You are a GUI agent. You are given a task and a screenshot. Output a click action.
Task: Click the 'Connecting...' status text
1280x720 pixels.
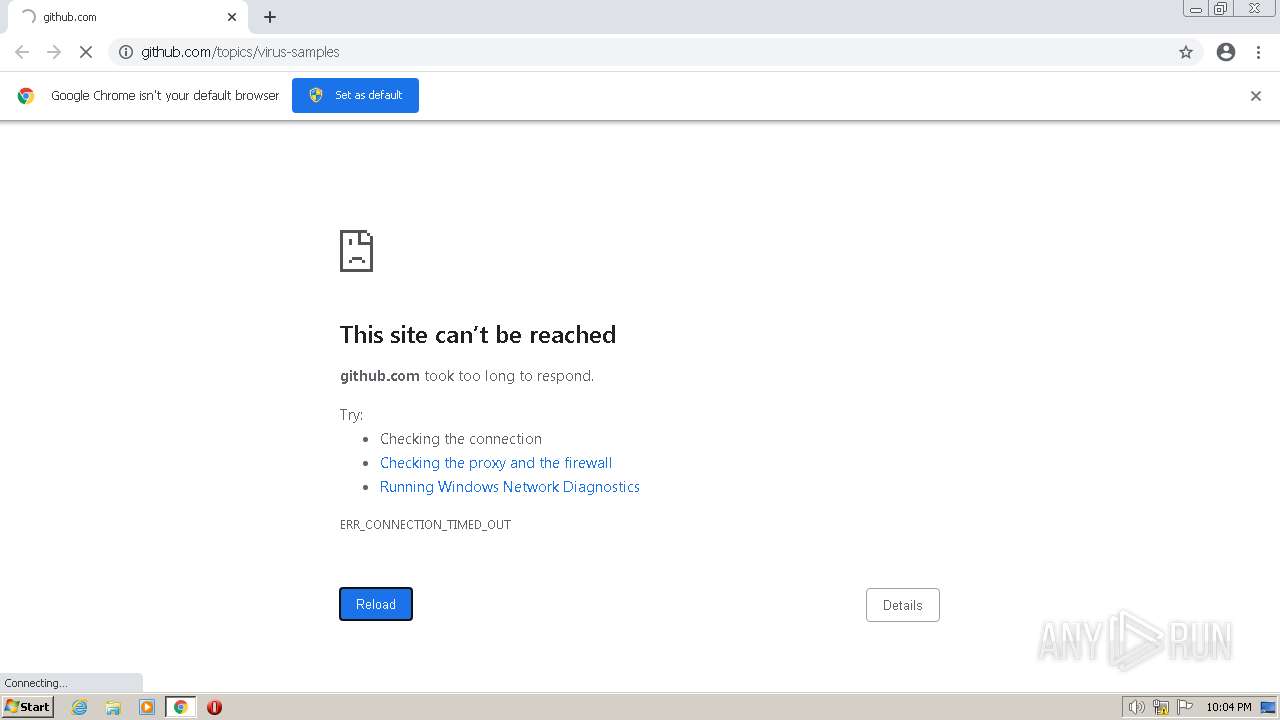tap(36, 683)
